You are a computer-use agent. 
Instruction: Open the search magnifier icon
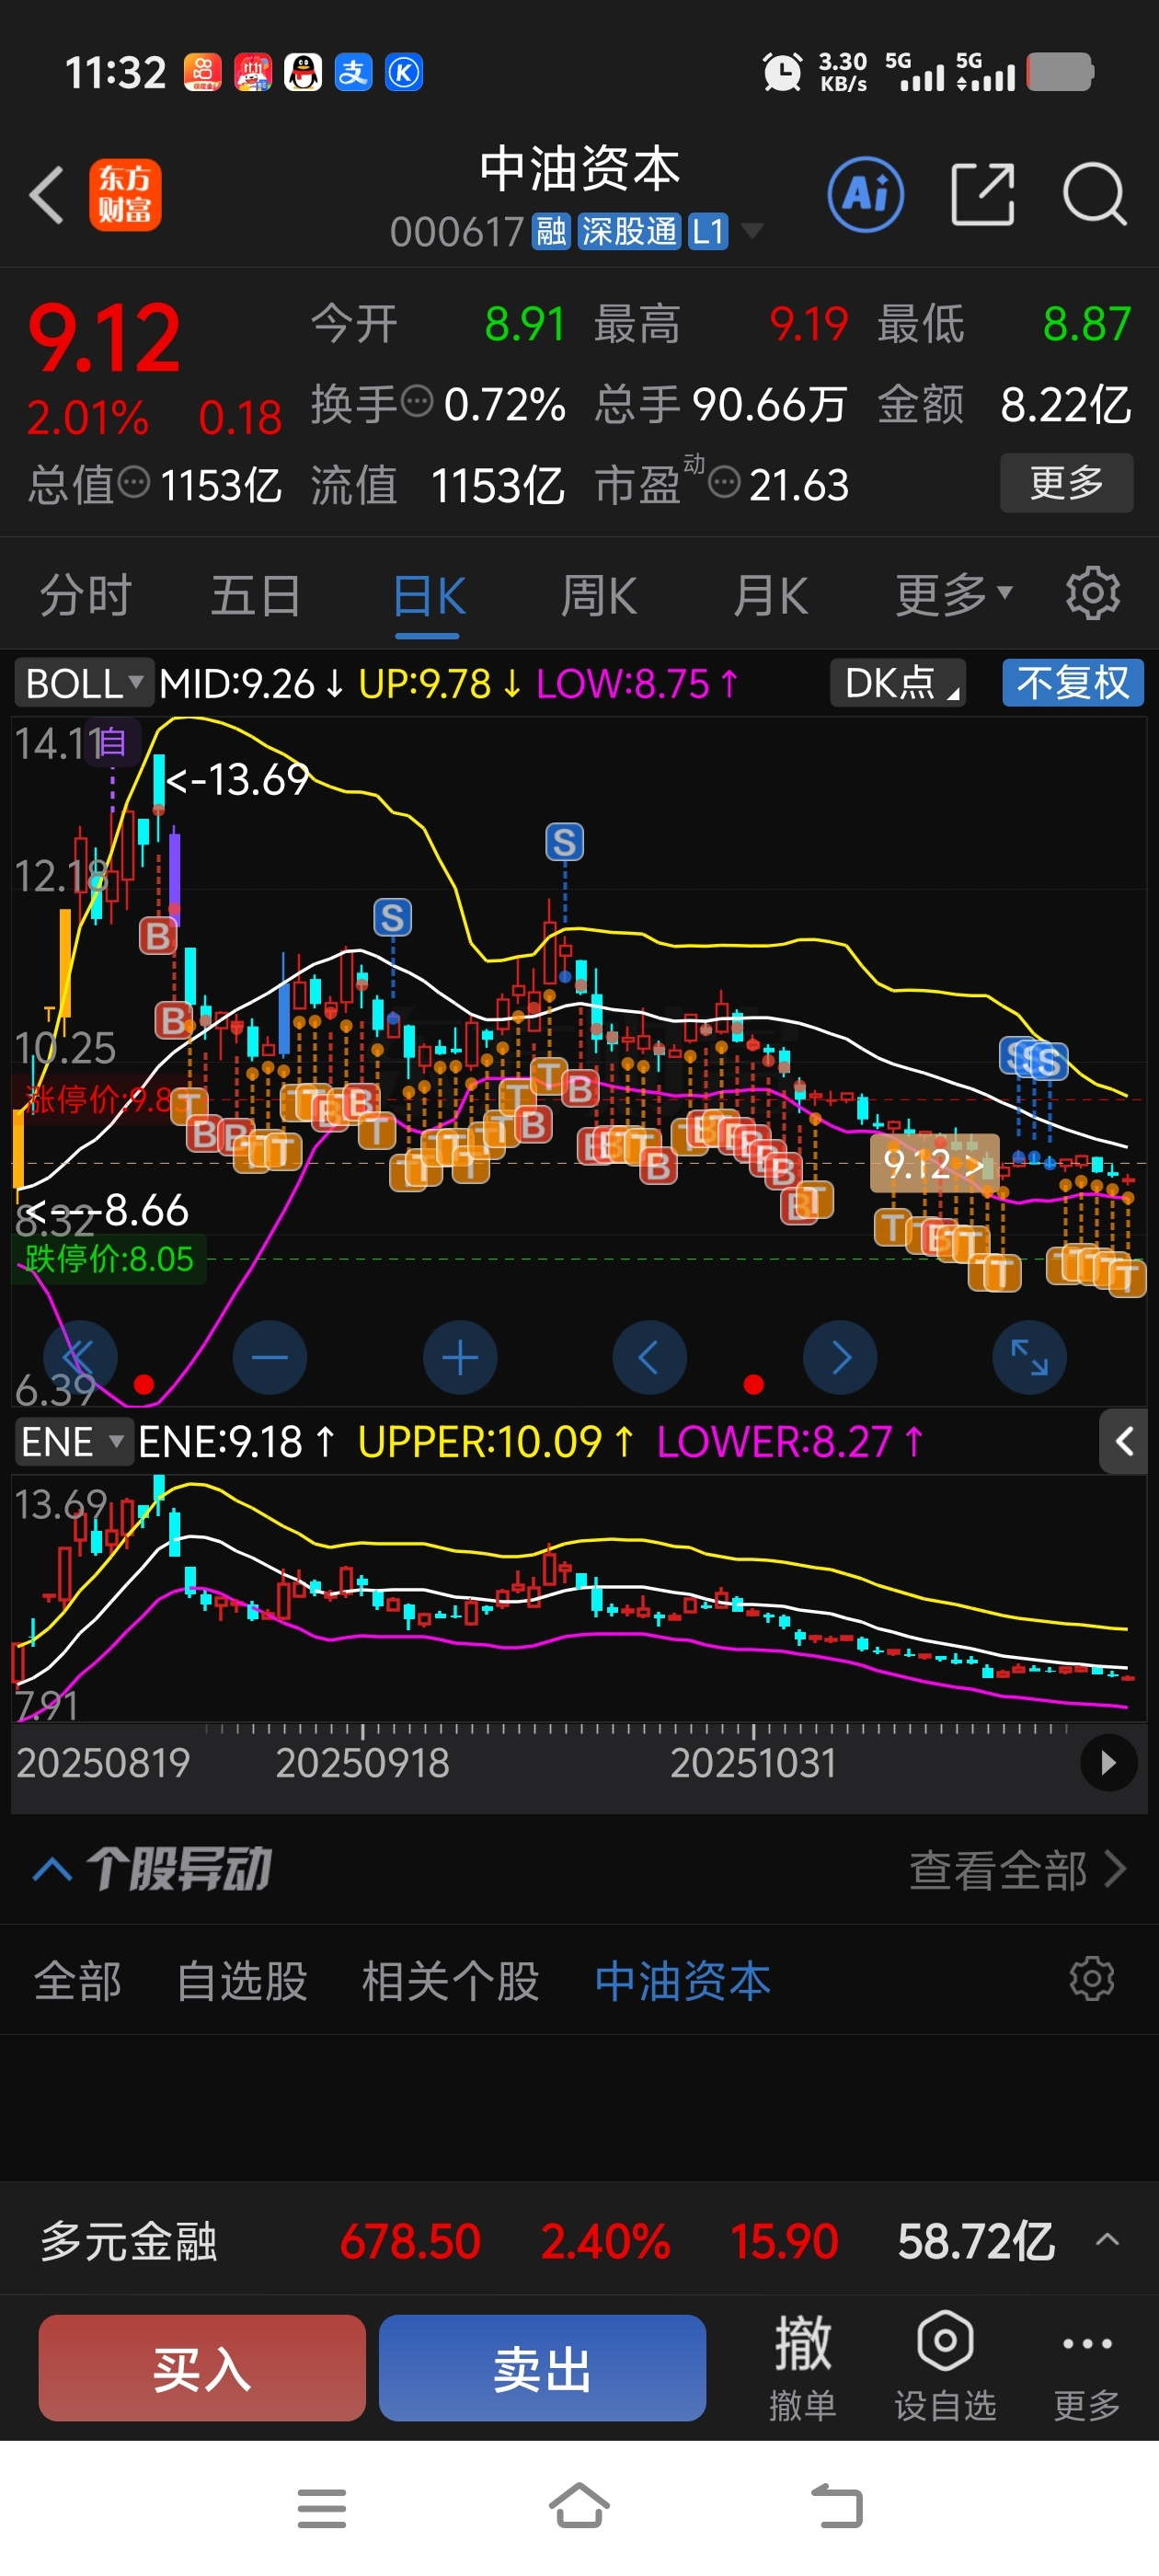[1094, 194]
